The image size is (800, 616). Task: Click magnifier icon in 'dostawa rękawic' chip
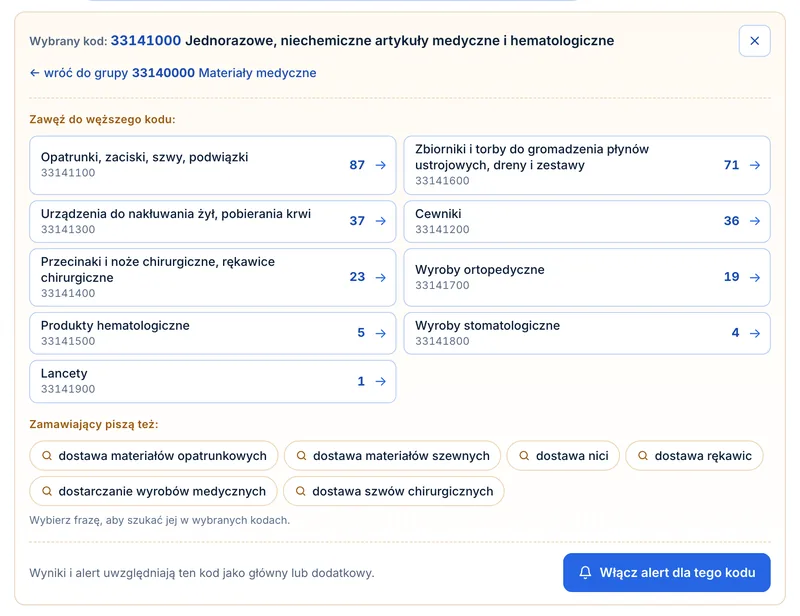(x=643, y=456)
